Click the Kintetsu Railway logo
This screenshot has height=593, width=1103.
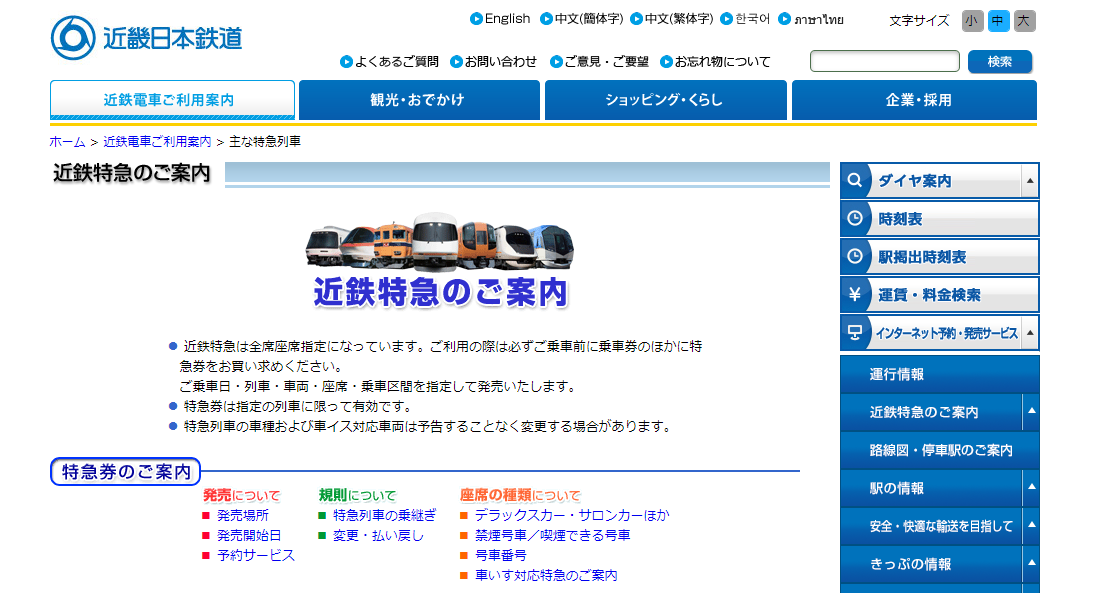[146, 38]
